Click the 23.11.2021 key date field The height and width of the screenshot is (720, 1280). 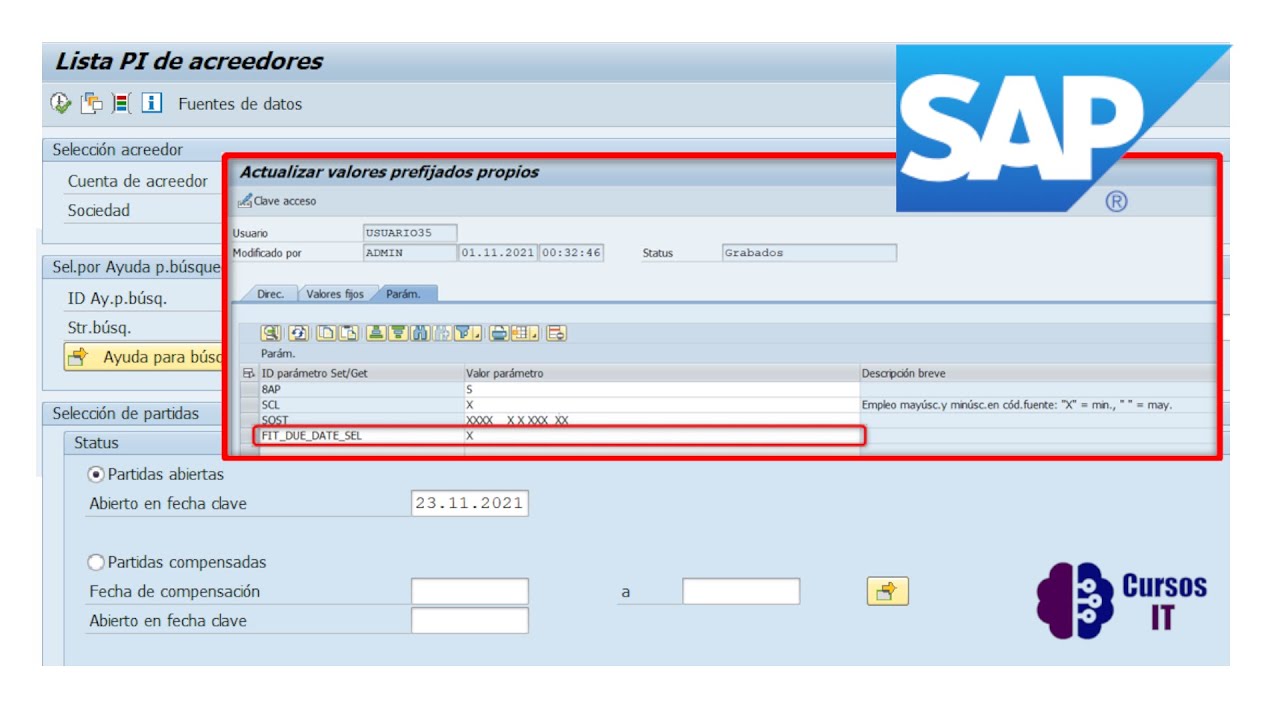470,503
